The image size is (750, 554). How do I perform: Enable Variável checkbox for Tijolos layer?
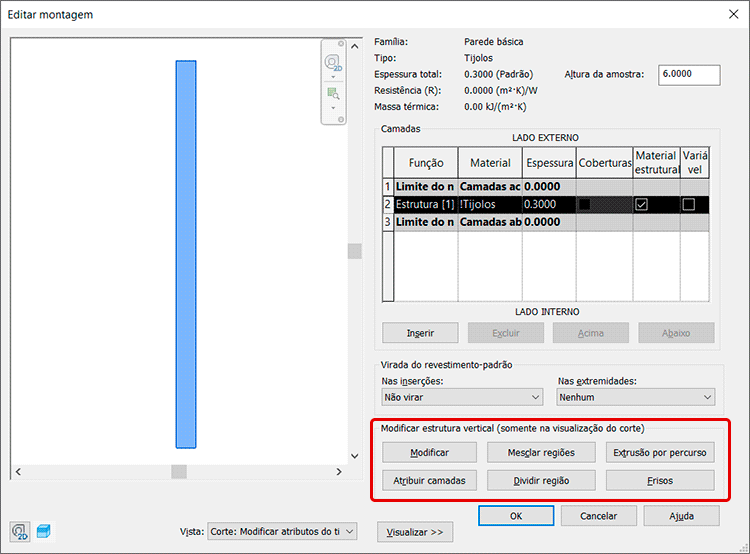tap(689, 205)
